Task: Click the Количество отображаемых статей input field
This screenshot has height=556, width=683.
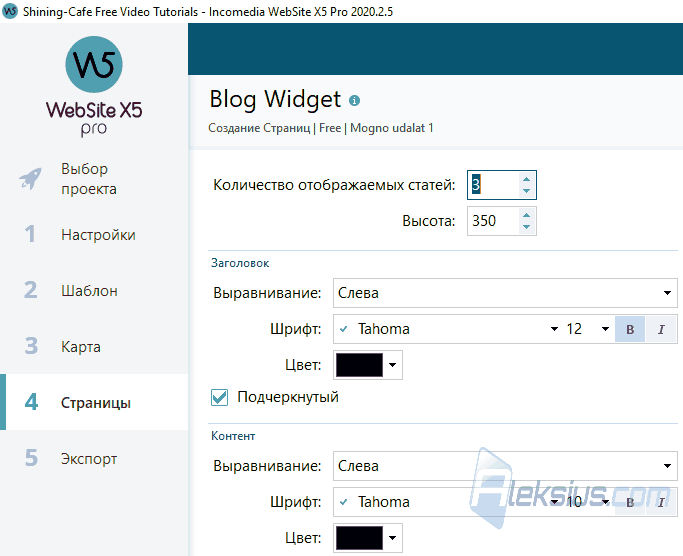Action: point(494,185)
